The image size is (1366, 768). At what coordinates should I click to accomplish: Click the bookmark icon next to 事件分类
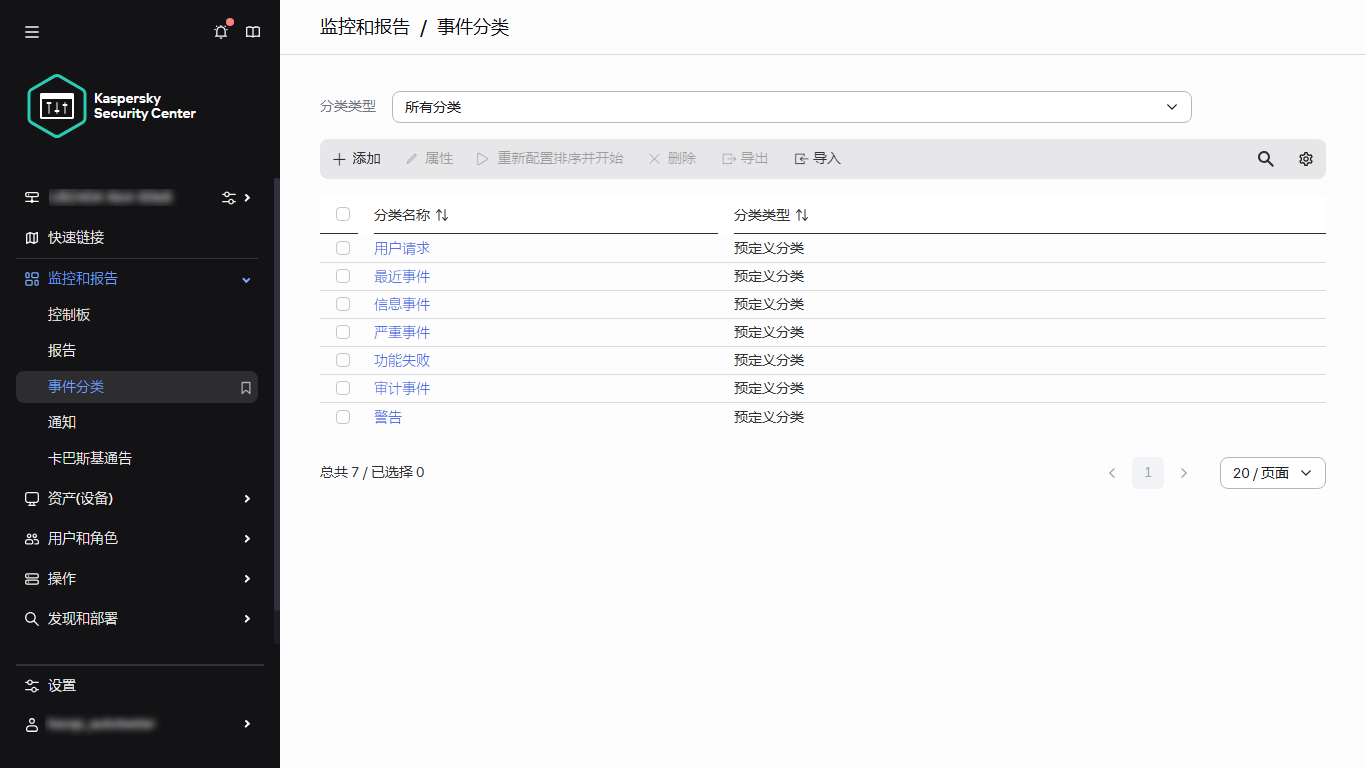246,387
